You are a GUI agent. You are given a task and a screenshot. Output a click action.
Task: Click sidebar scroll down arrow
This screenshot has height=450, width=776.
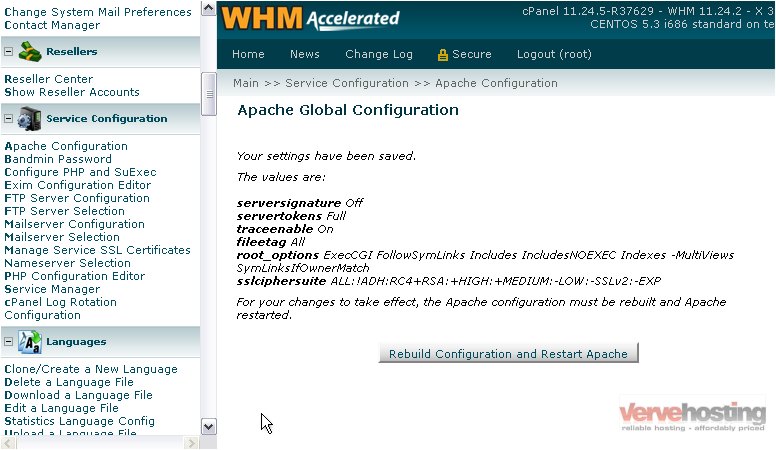pyautogui.click(x=209, y=427)
